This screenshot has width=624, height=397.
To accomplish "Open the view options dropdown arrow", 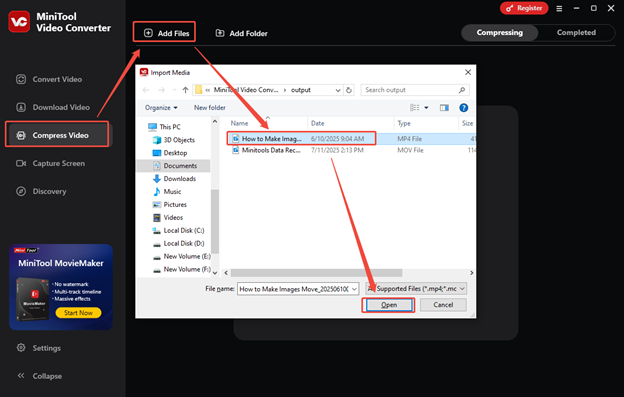I will coord(426,107).
